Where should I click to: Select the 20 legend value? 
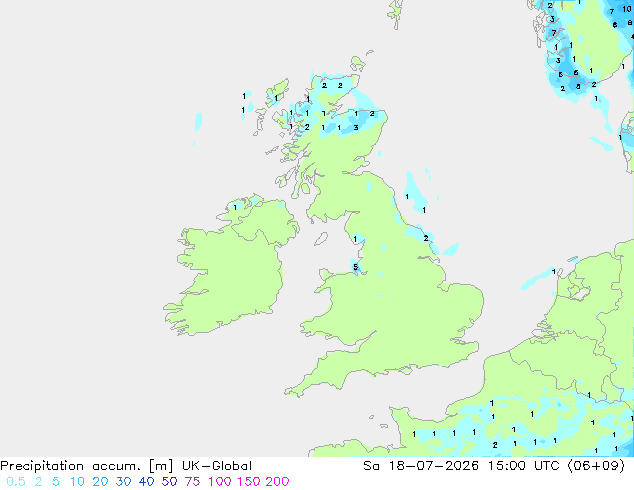coord(100,482)
